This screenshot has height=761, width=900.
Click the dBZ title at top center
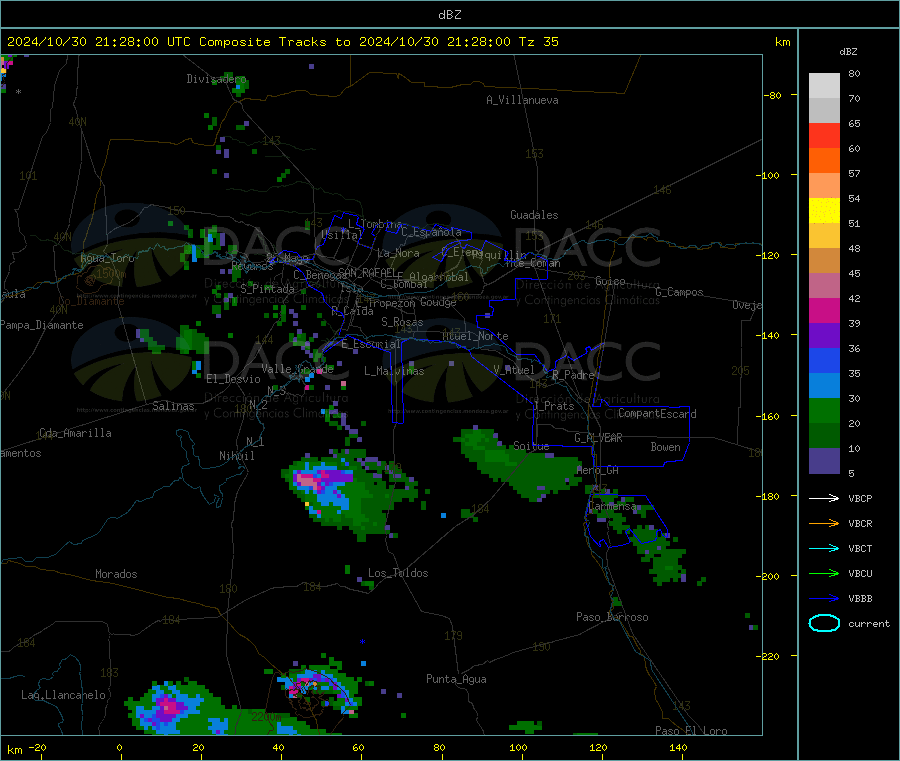449,15
